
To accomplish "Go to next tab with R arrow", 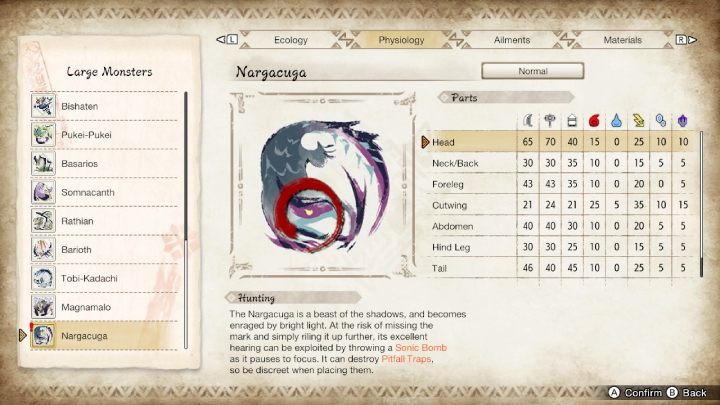I will 686,40.
